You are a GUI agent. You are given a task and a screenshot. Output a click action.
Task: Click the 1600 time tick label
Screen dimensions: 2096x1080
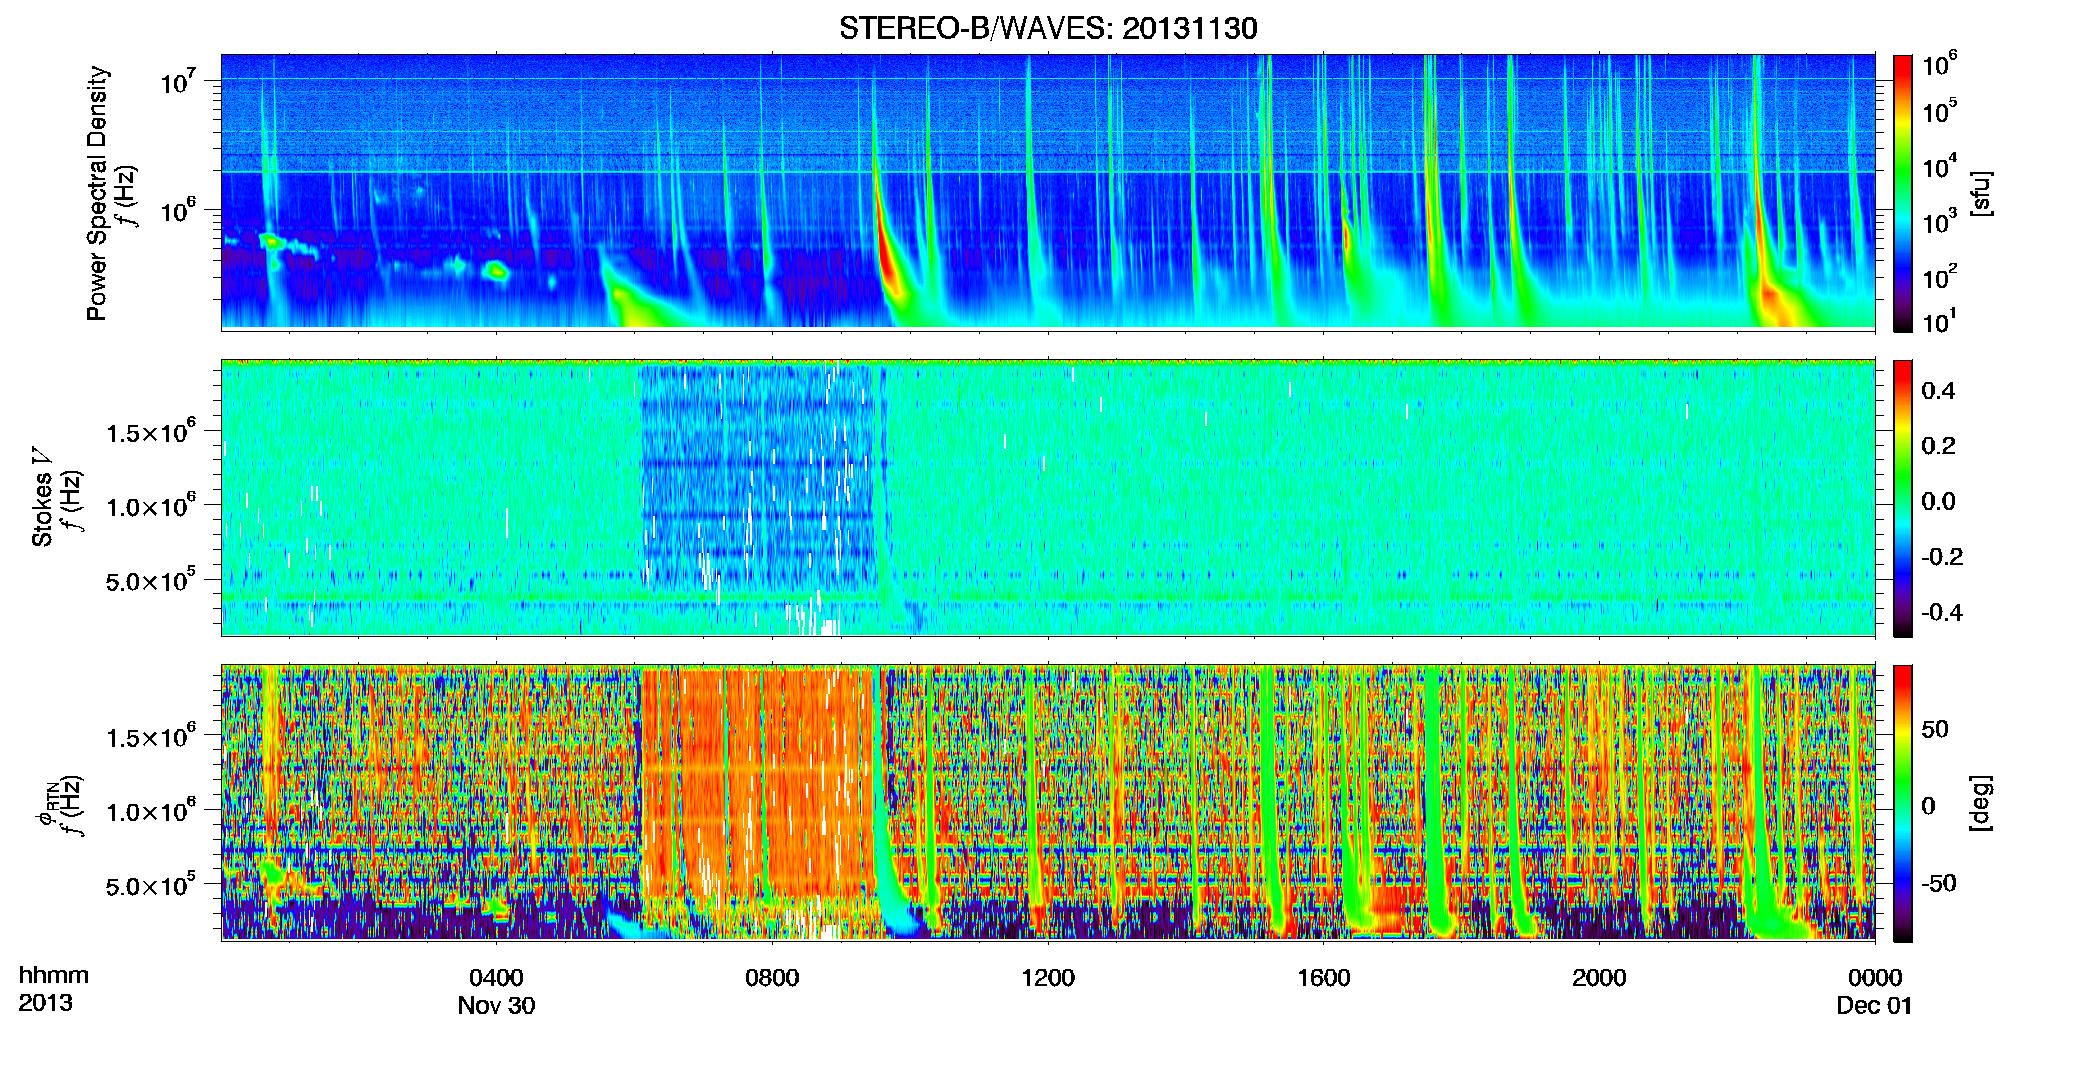click(x=1324, y=977)
